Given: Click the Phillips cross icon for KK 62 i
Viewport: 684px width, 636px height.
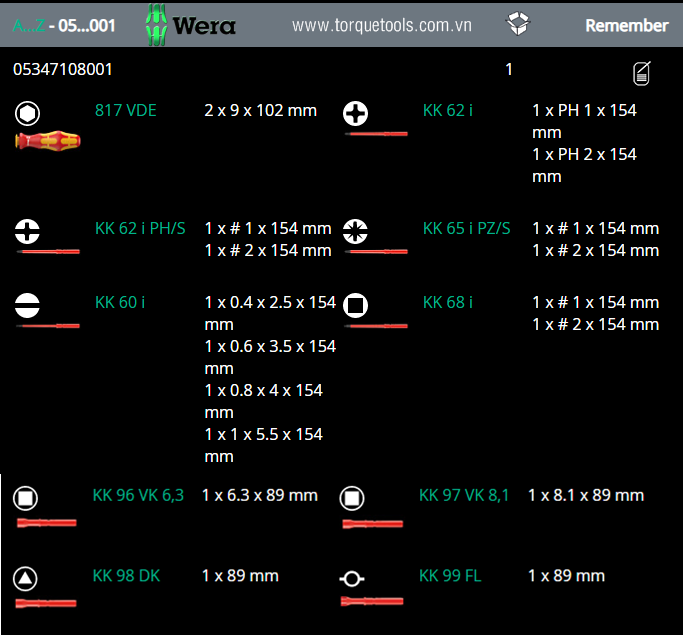Looking at the screenshot, I should click(x=356, y=112).
